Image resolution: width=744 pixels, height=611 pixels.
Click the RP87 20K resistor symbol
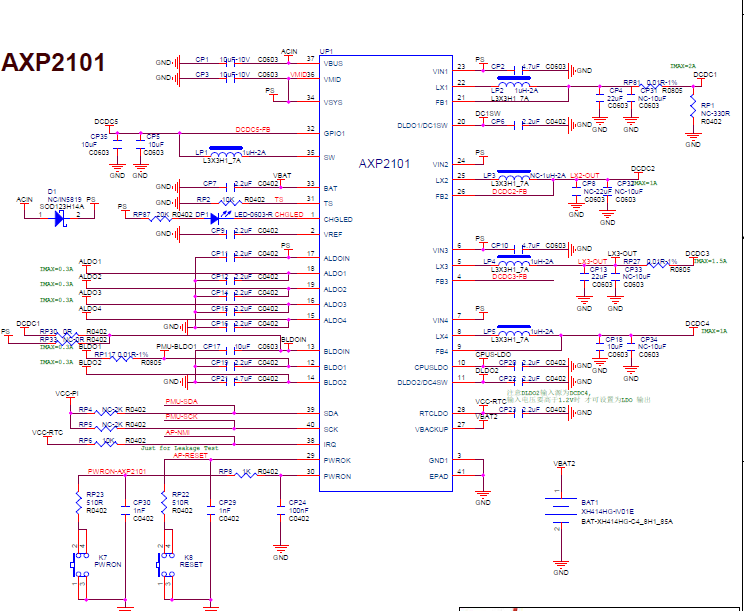[x=160, y=218]
